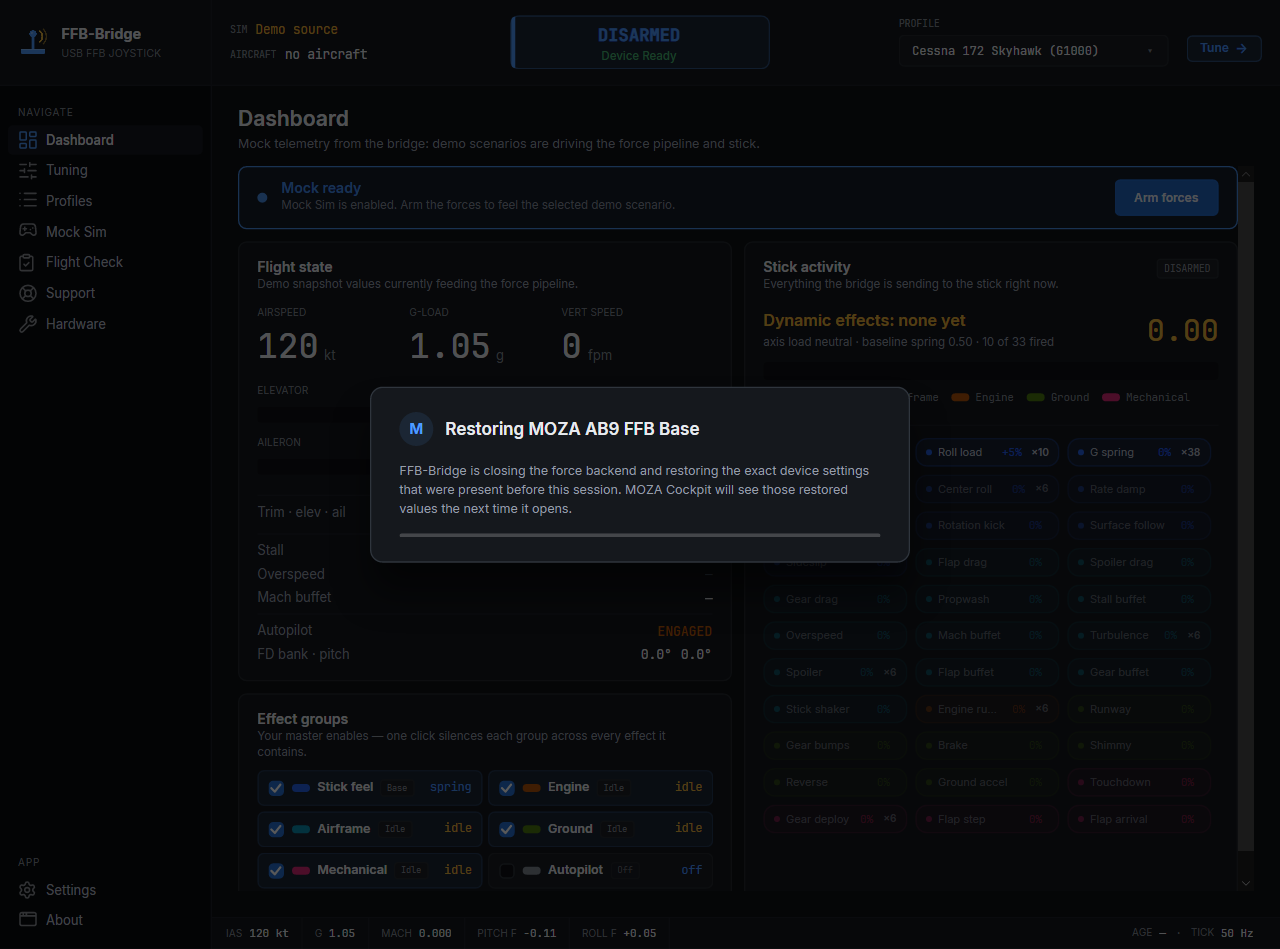The height and width of the screenshot is (949, 1280).
Task: Click the DISARMED badge in Stick activity
Action: 1187,268
